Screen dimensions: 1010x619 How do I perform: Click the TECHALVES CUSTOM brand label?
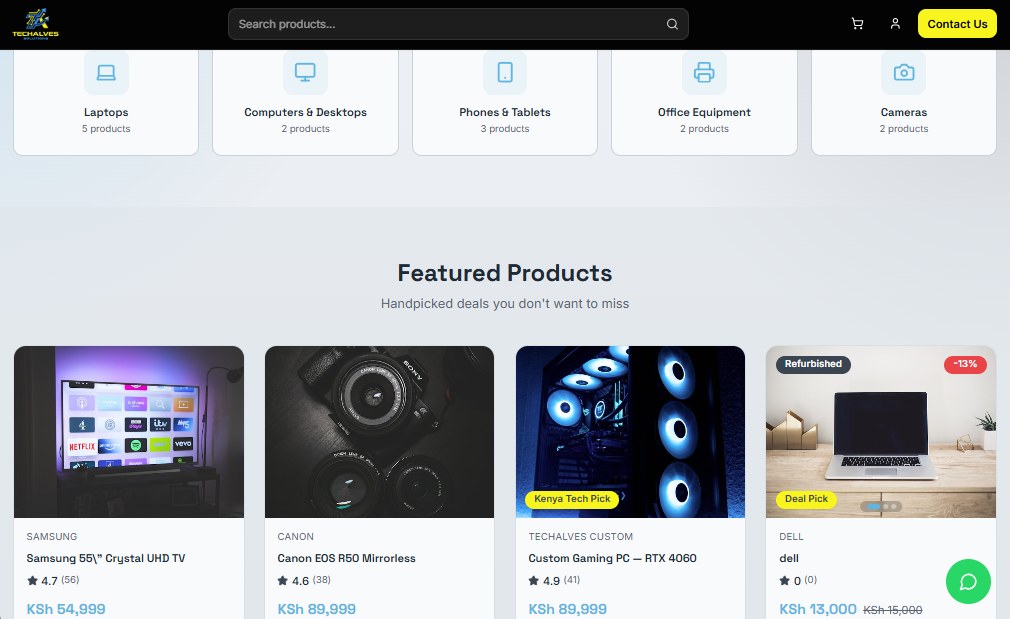coord(580,537)
